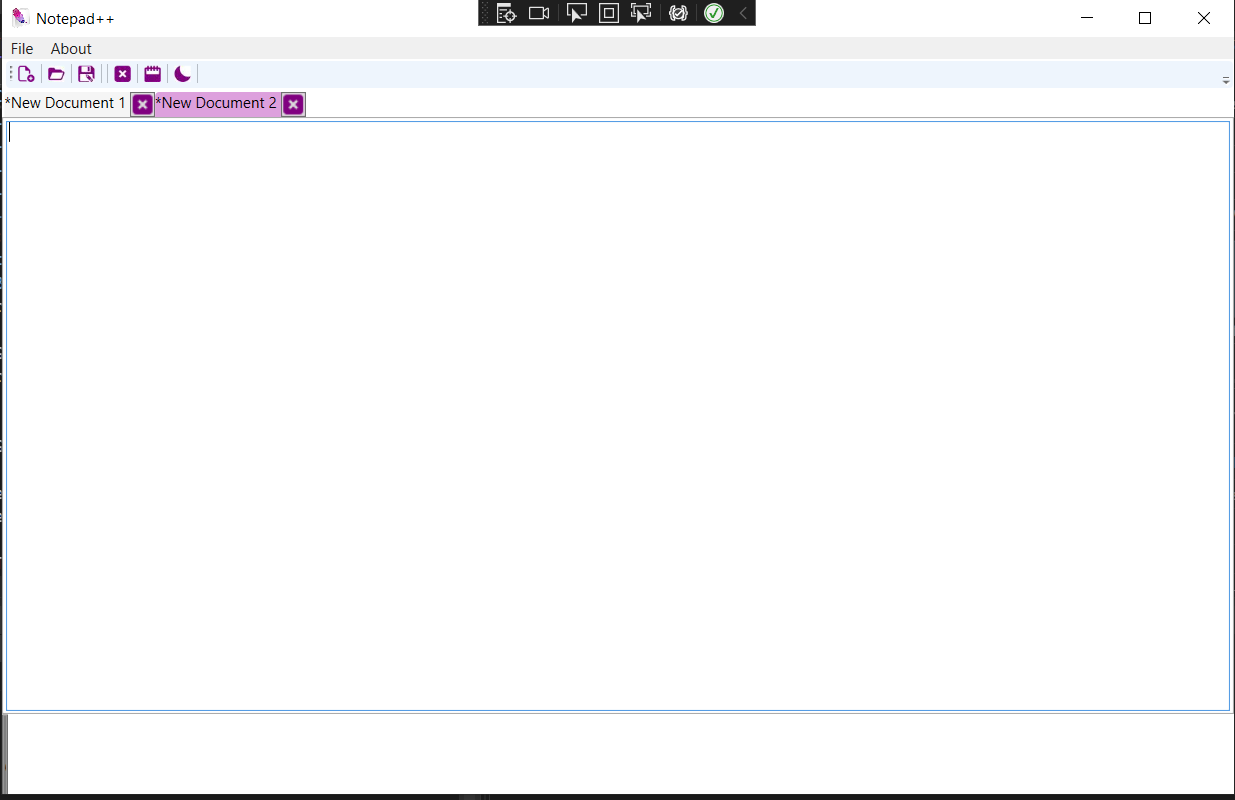Insert the date via the calendar icon
Viewport: 1235px width, 800px height.
(x=152, y=73)
